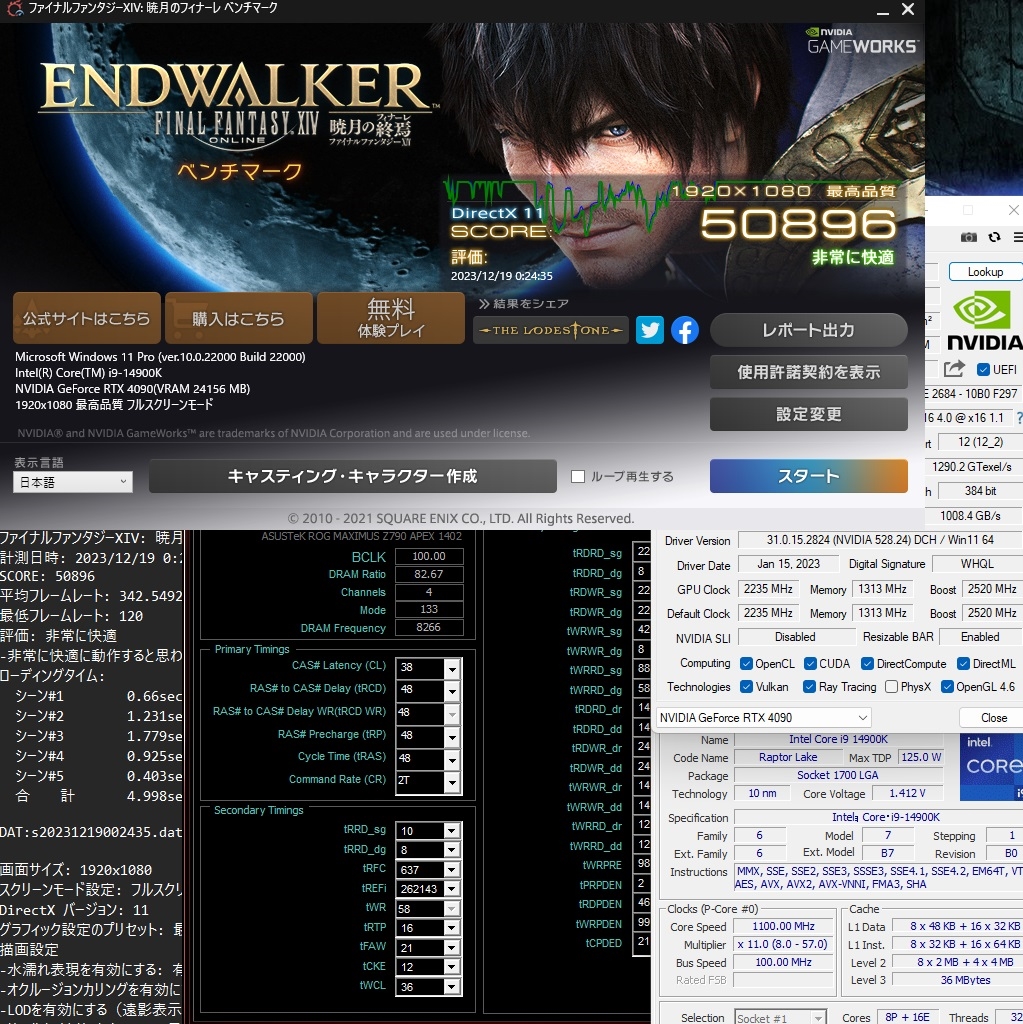Click GPU Clock 2235 MHz field
1023x1024 pixels.
point(768,589)
